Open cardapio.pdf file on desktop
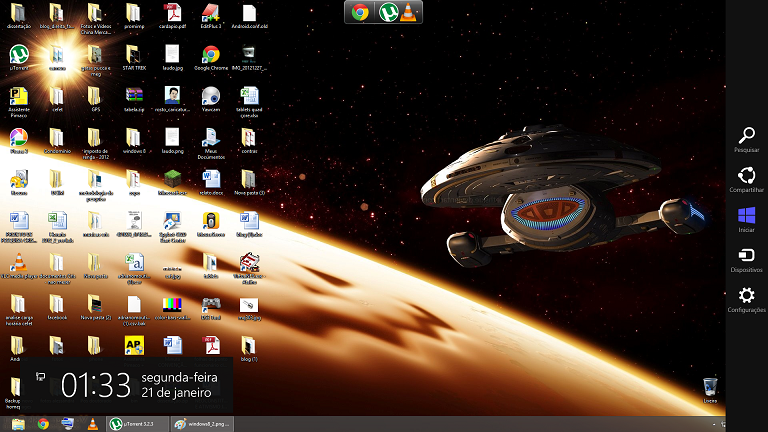The height and width of the screenshot is (432, 768). click(x=172, y=16)
